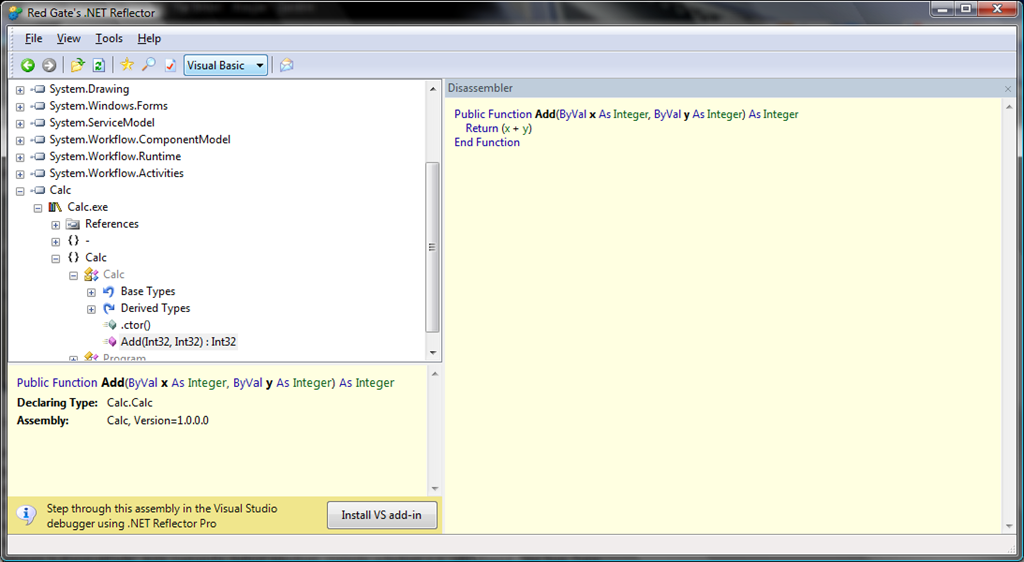Screen dimensions: 1024x562
Task: Select the Derived Types item
Action: click(155, 308)
